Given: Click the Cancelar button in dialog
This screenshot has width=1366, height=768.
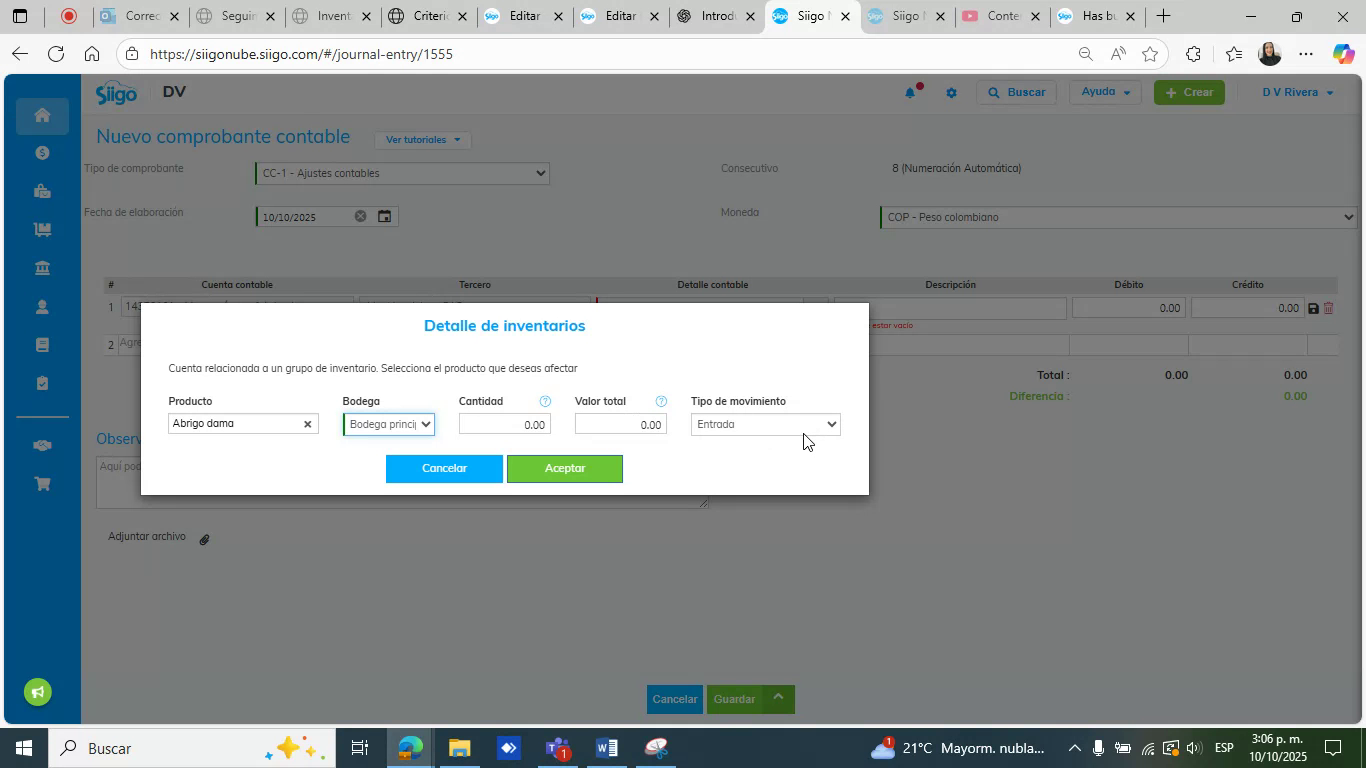Looking at the screenshot, I should pyautogui.click(x=444, y=469).
